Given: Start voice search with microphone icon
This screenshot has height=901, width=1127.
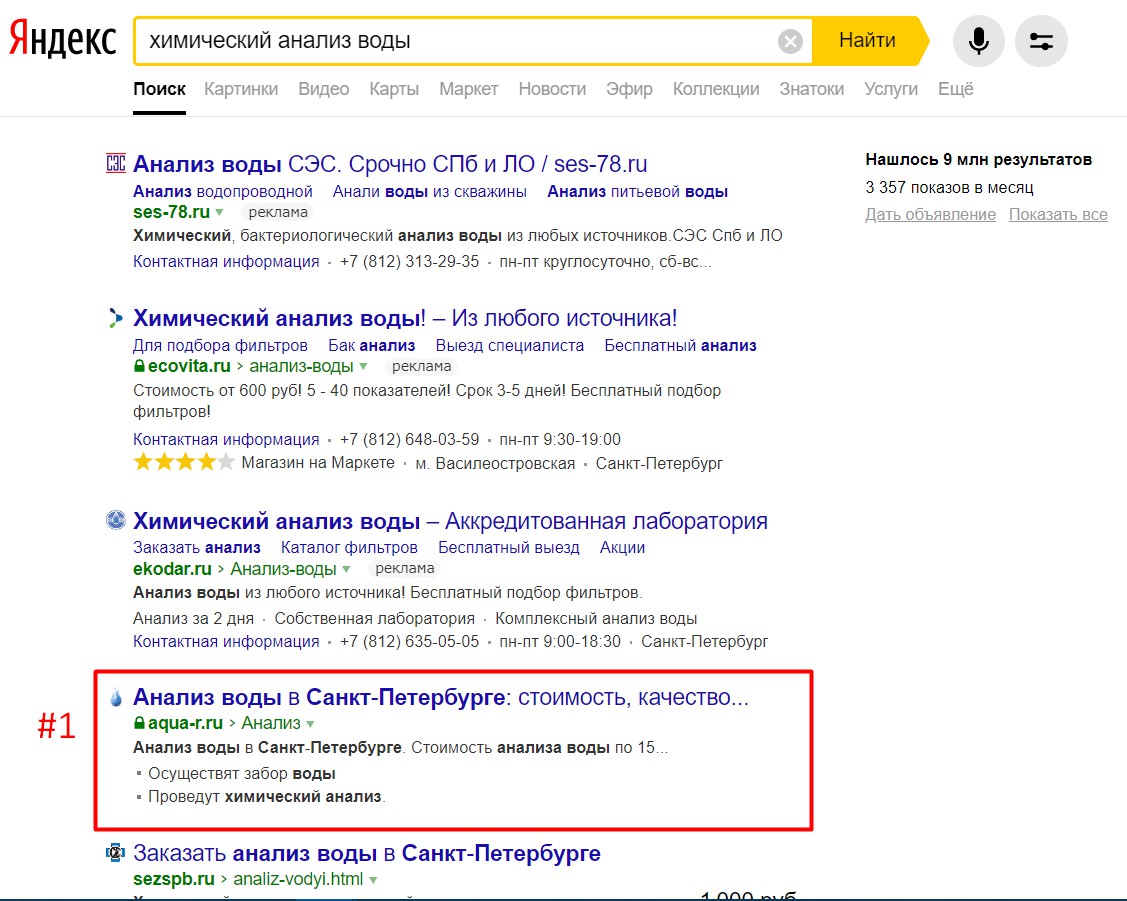Looking at the screenshot, I should (978, 41).
